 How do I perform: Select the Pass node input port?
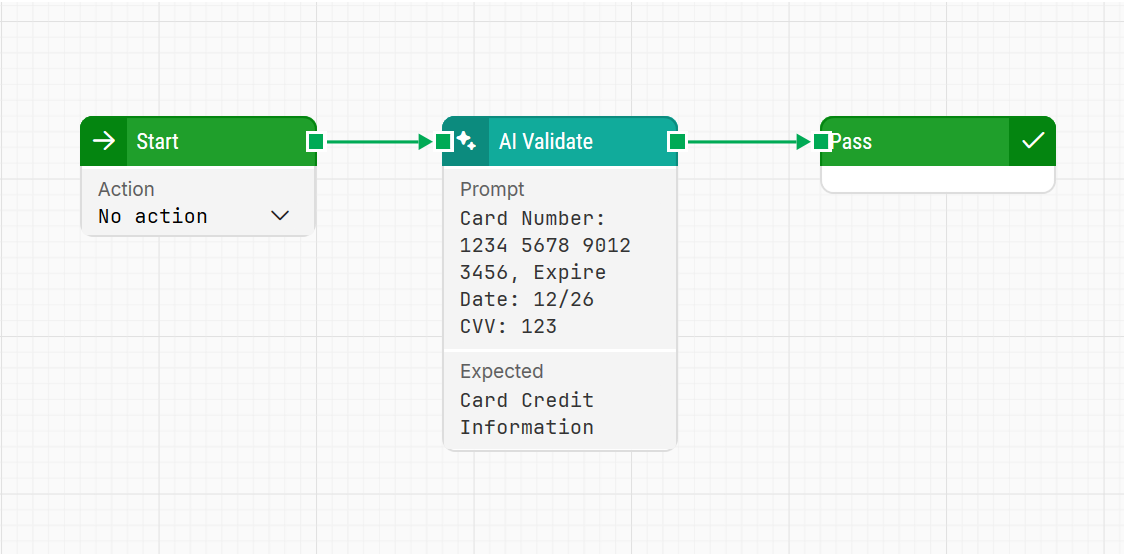coord(821,141)
